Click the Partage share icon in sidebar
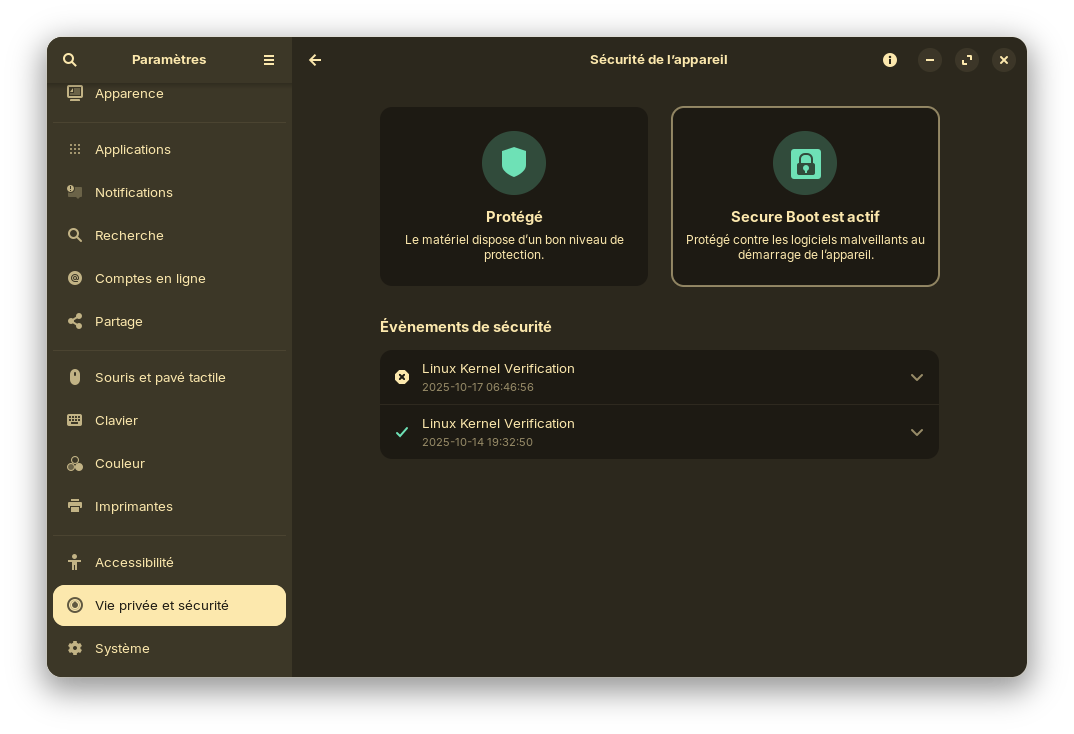1074x734 pixels. [x=75, y=321]
